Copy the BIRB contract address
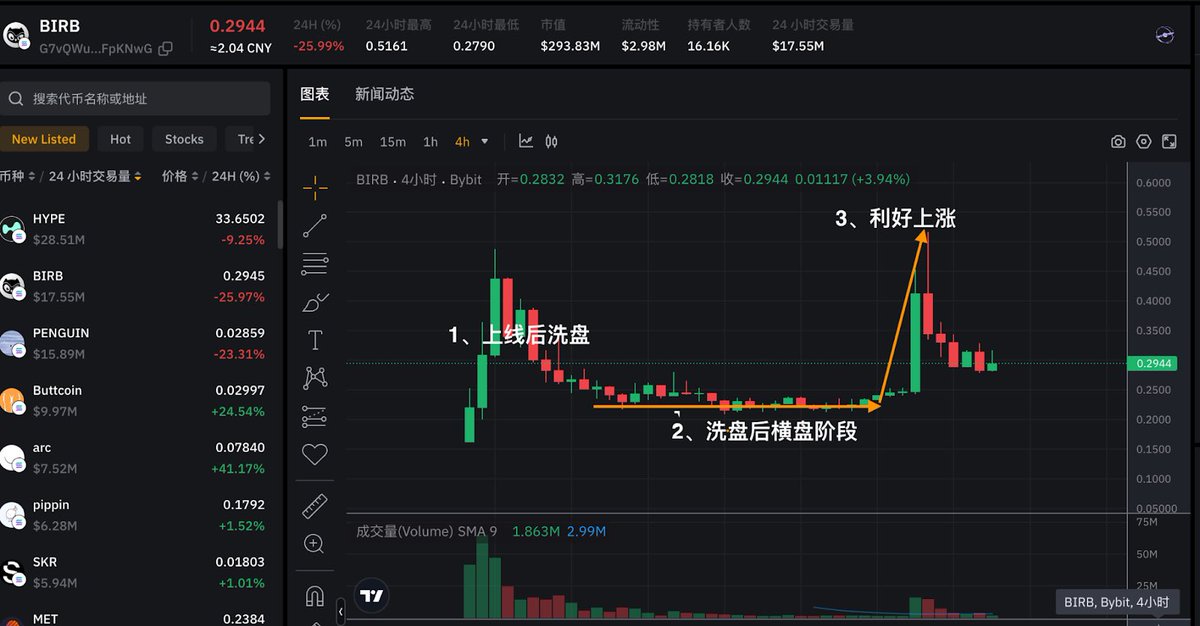The image size is (1200, 626). 166,48
